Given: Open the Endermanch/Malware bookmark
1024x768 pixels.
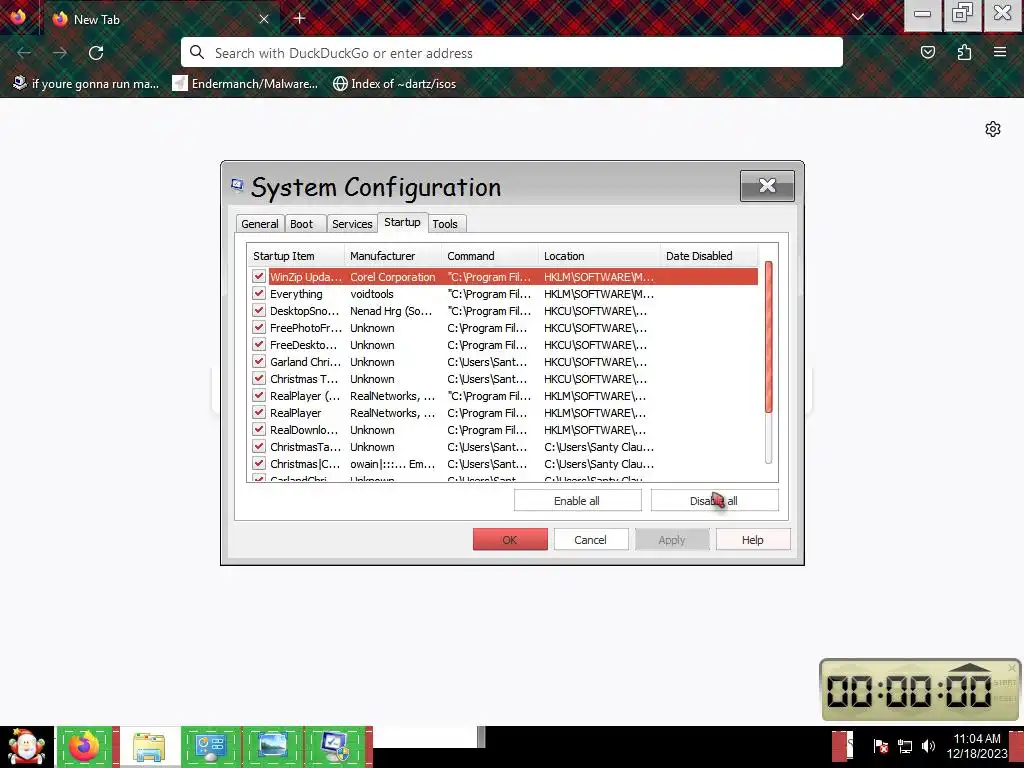Looking at the screenshot, I should tap(246, 84).
